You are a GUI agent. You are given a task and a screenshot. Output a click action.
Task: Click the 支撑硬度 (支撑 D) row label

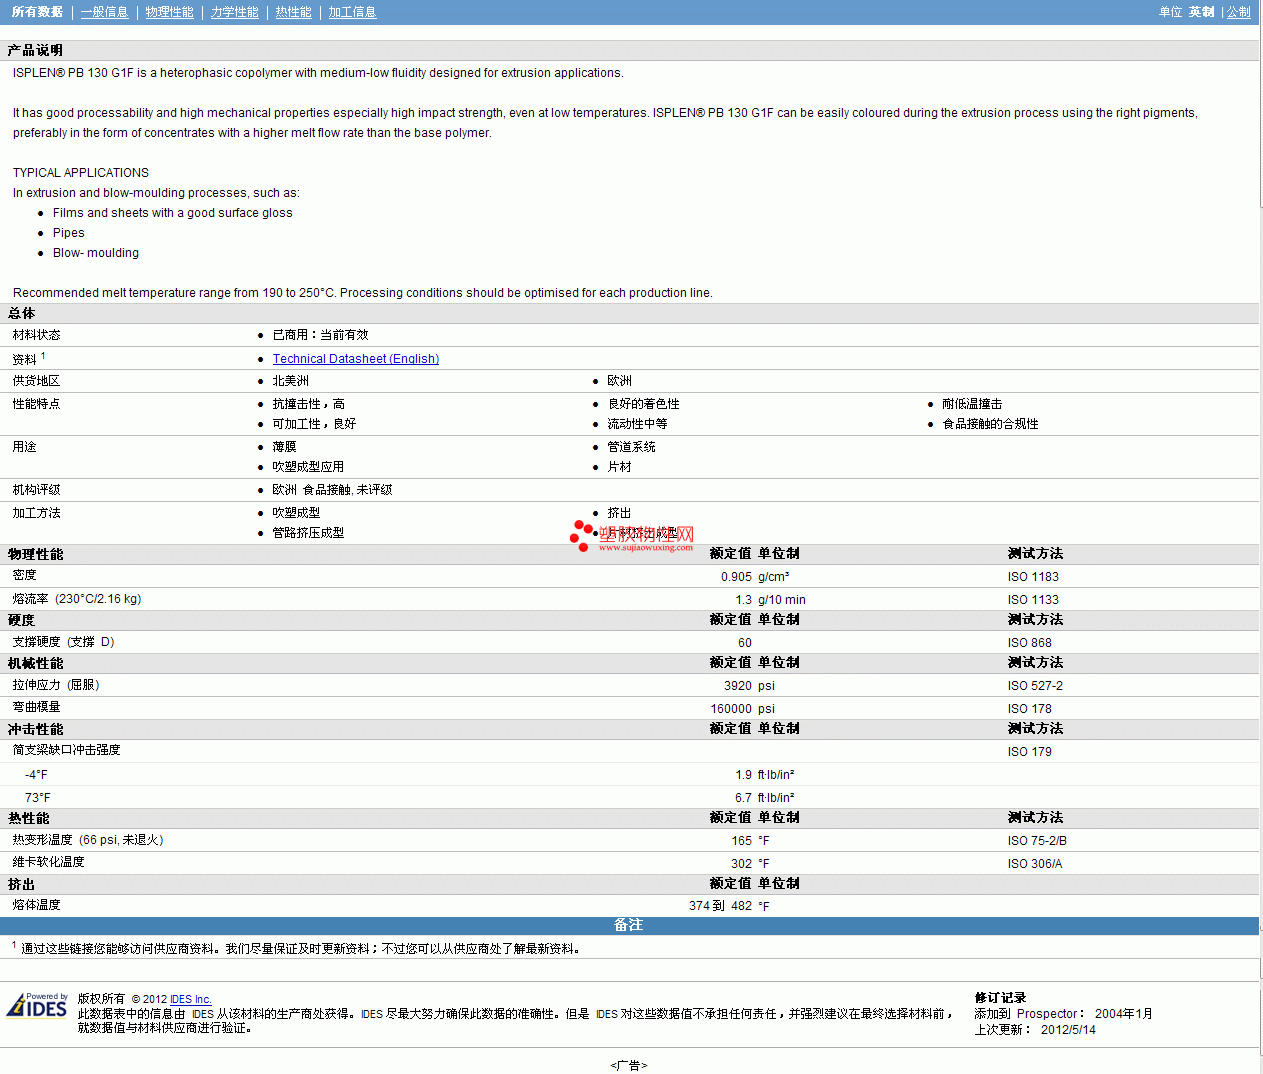pyautogui.click(x=64, y=642)
